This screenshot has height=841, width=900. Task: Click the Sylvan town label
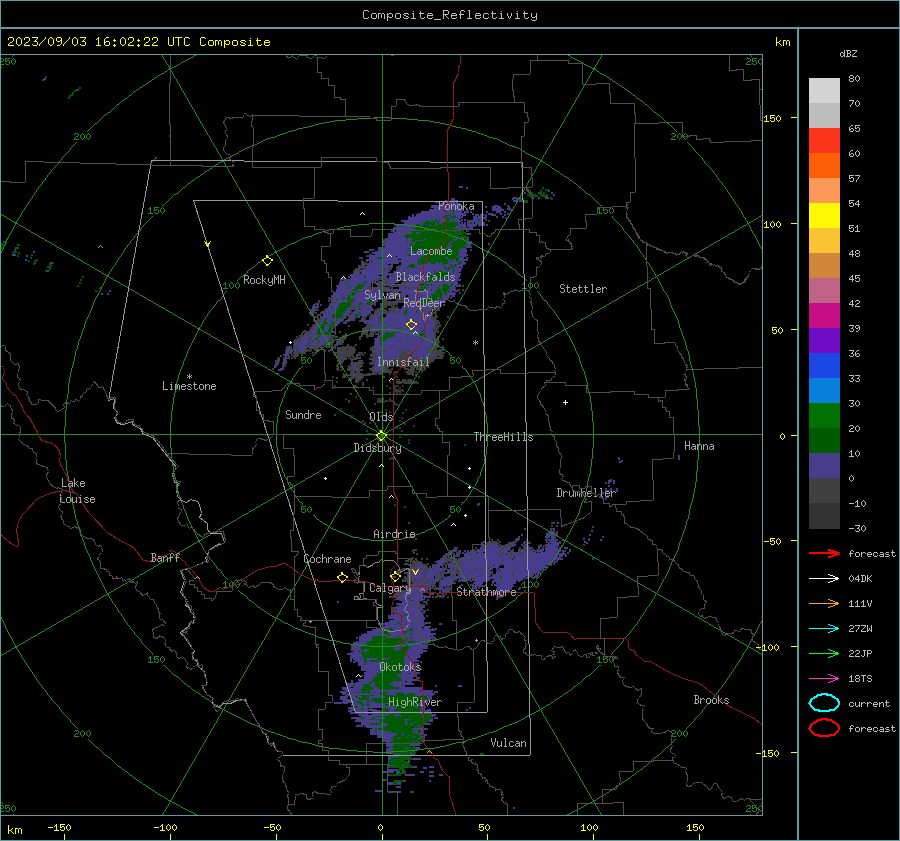point(382,295)
